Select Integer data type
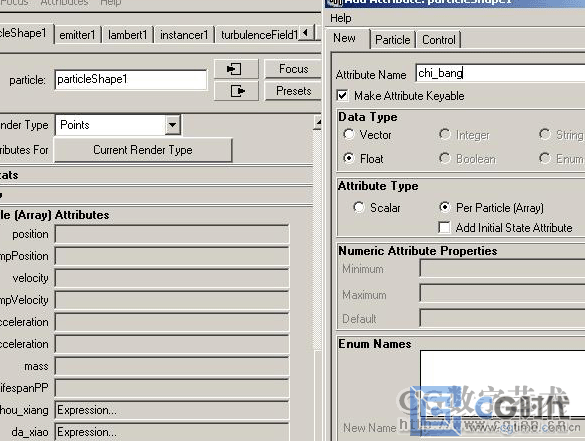Viewport: 585px width, 441px height. [444, 134]
